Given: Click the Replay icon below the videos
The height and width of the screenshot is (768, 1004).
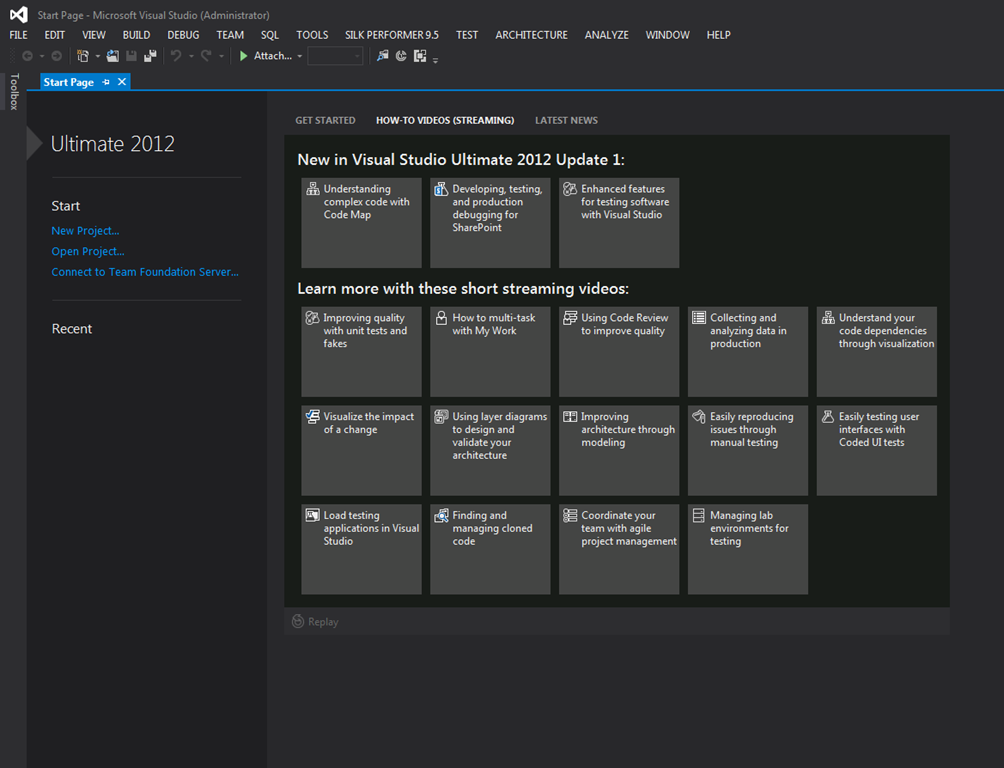Looking at the screenshot, I should point(297,621).
